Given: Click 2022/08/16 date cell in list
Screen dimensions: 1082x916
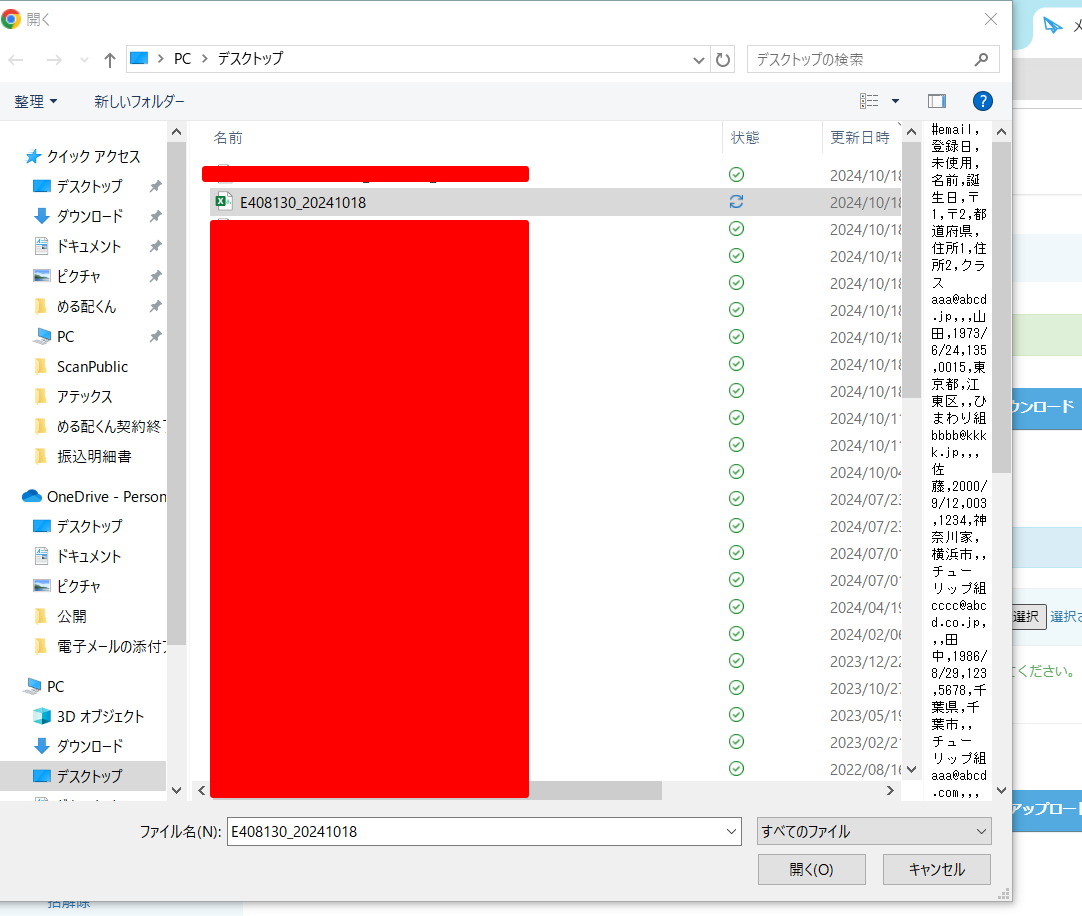Looking at the screenshot, I should 865,769.
